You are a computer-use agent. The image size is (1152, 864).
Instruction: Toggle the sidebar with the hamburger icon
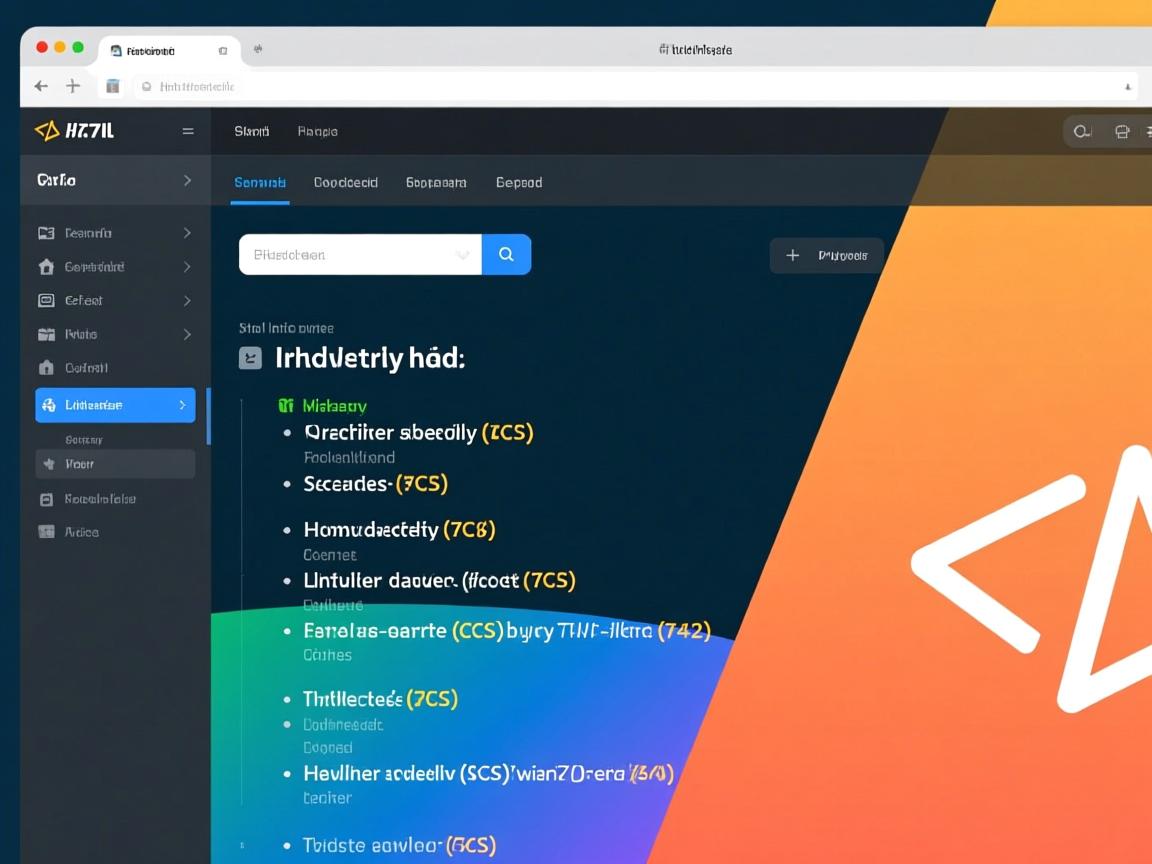pos(188,131)
